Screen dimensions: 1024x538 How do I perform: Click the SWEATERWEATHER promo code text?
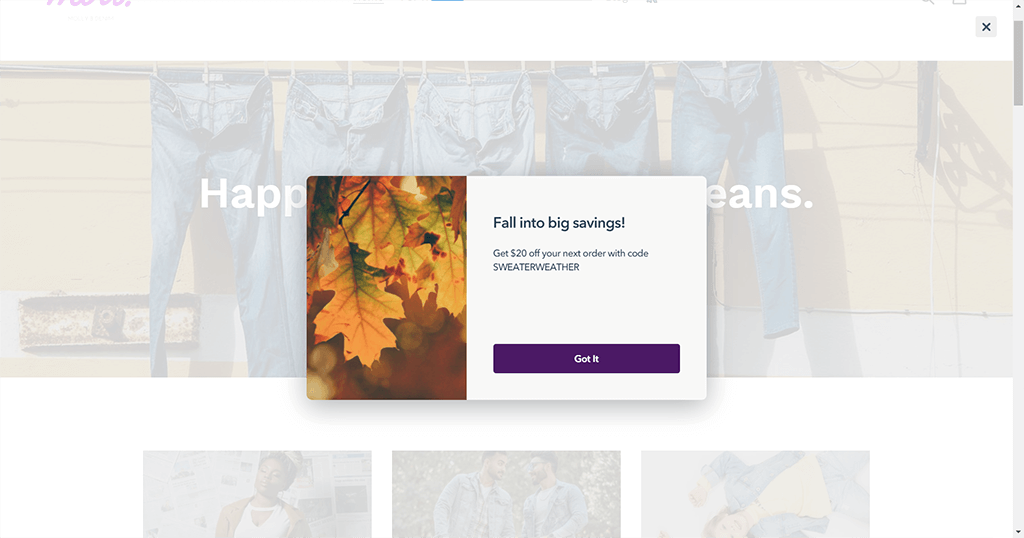536,267
